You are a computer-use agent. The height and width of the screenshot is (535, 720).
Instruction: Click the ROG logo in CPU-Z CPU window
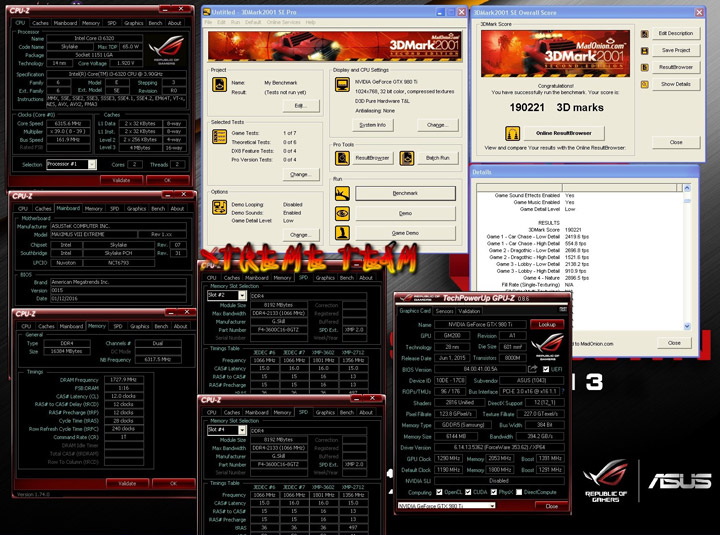[166, 50]
